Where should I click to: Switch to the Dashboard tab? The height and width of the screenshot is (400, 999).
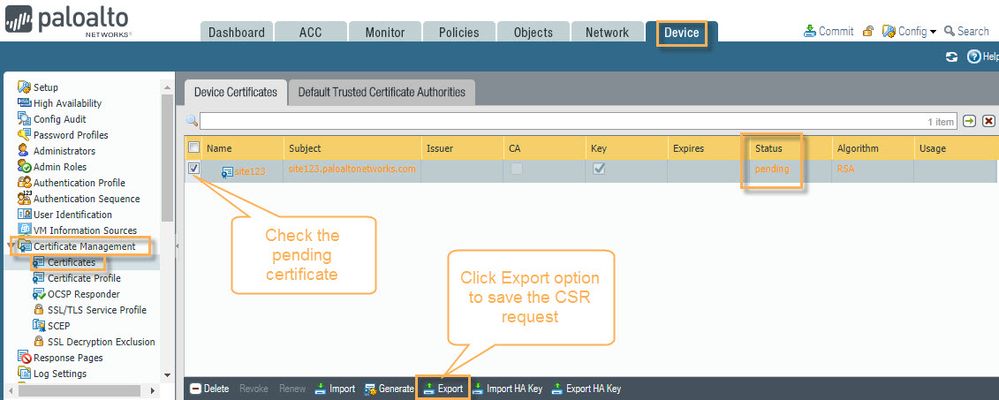pyautogui.click(x=236, y=32)
